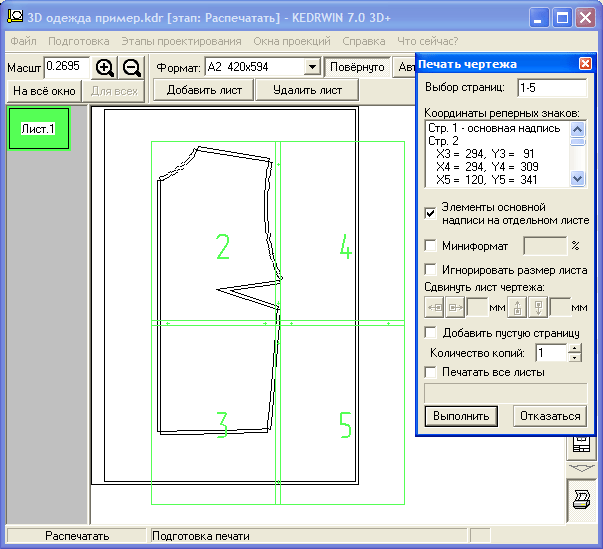This screenshot has height=549, width=603.
Task: Click the vertical shift mm input field
Action: tap(560, 307)
